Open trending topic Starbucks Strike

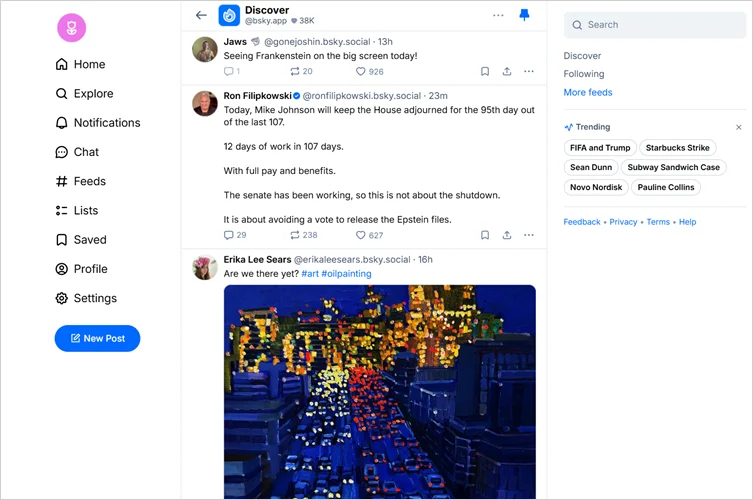point(678,148)
